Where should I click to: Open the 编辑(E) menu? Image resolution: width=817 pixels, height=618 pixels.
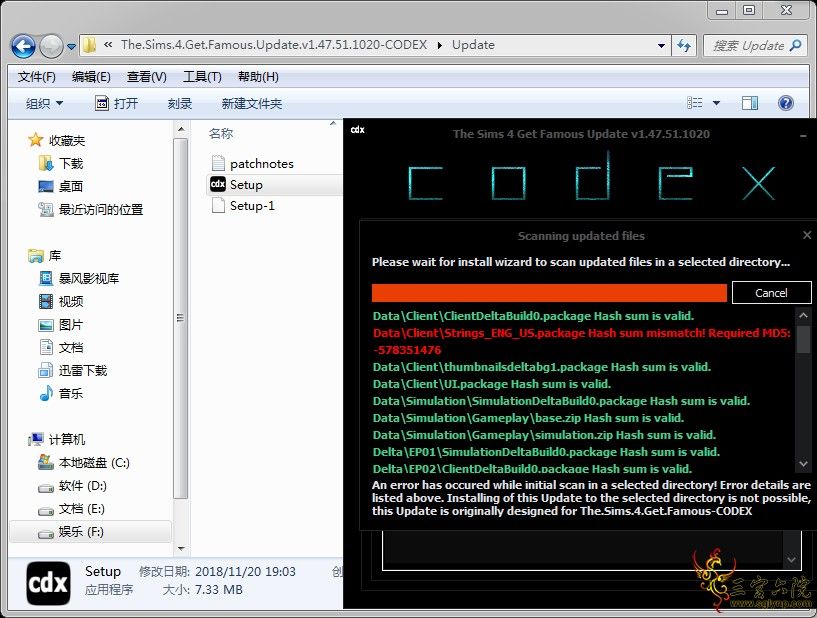pyautogui.click(x=91, y=77)
